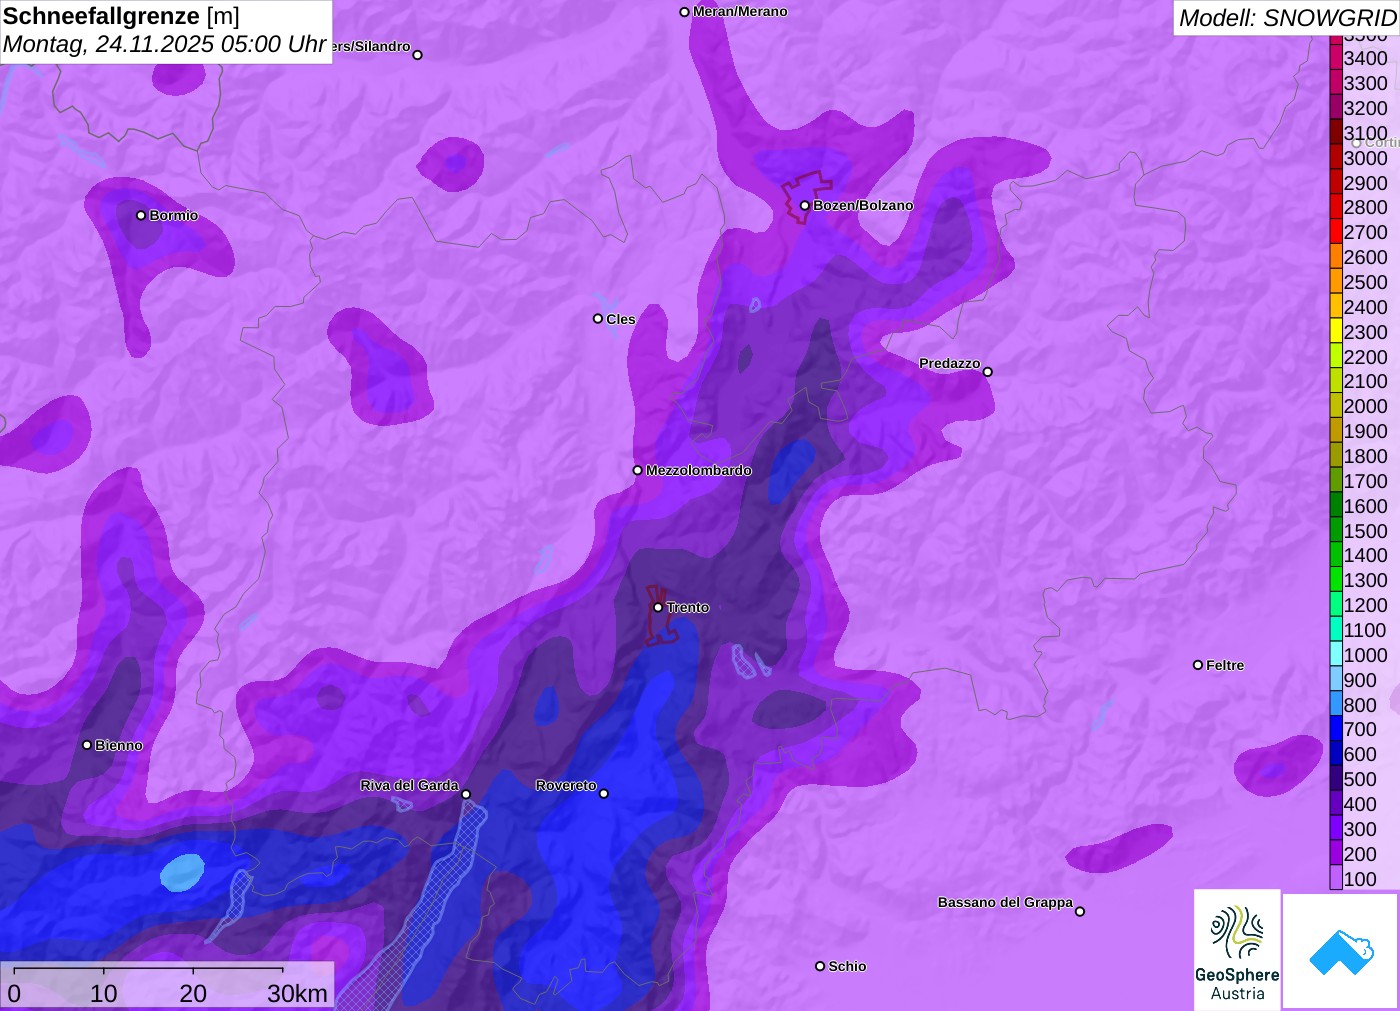Select the 3000 legend value
Image resolution: width=1400 pixels, height=1011 pixels.
pos(1365,158)
